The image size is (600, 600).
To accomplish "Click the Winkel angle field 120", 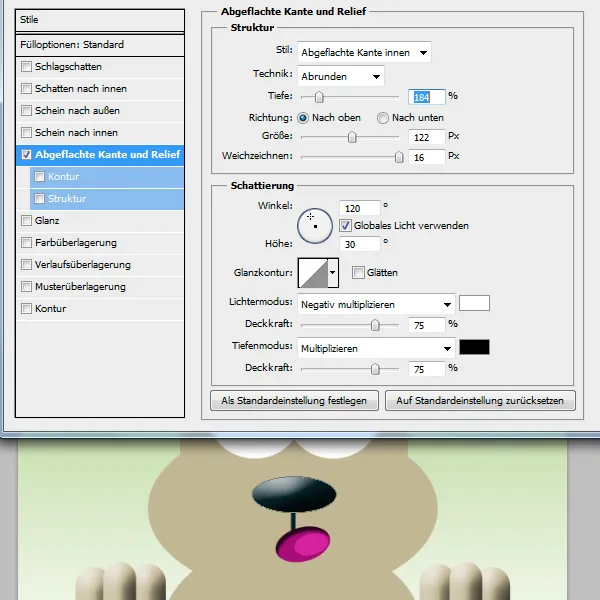I will click(x=360, y=208).
